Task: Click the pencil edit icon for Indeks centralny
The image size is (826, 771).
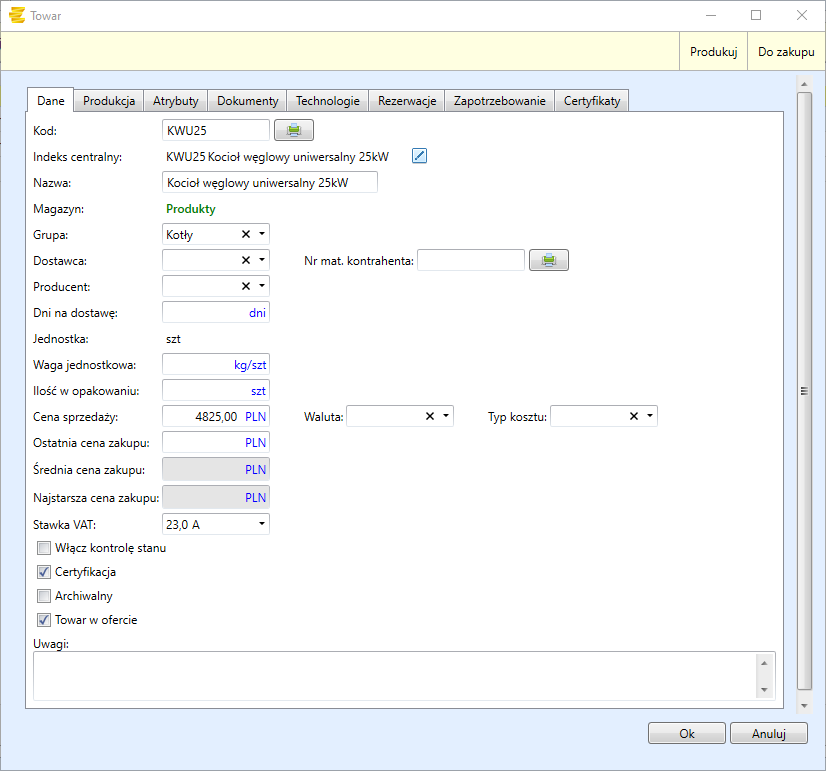Action: 420,156
